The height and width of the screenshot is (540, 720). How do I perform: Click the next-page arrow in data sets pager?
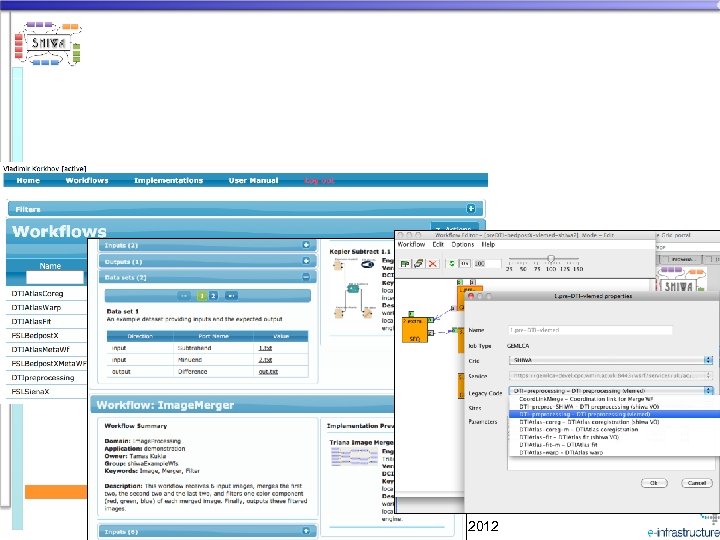pyautogui.click(x=231, y=296)
